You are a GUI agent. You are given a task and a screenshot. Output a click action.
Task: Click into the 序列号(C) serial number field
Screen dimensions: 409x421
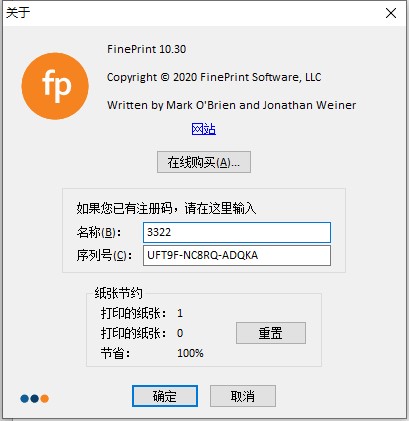pyautogui.click(x=237, y=255)
